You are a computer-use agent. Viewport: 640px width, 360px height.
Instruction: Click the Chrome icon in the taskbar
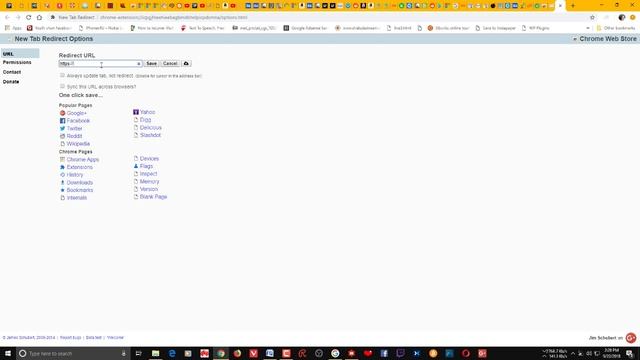click(221, 353)
